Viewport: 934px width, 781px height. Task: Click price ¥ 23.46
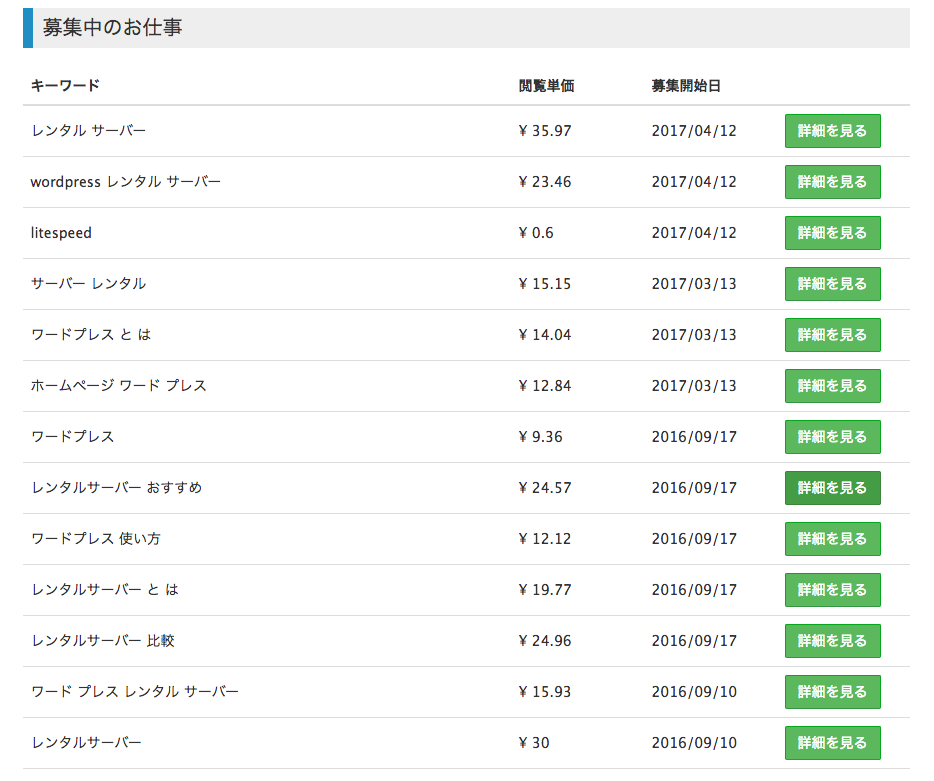(x=544, y=182)
